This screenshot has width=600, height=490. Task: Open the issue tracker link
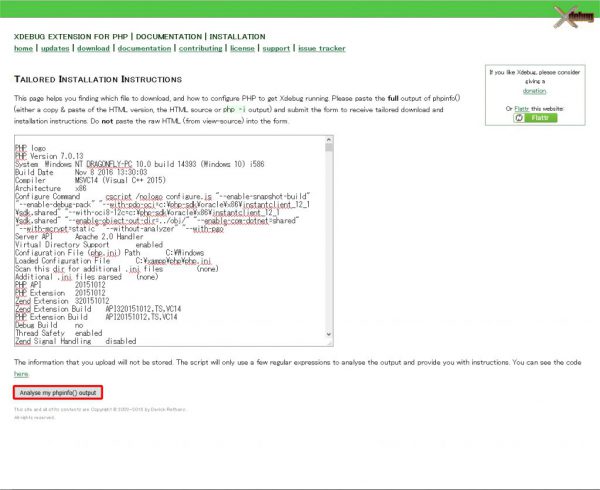pyautogui.click(x=321, y=48)
